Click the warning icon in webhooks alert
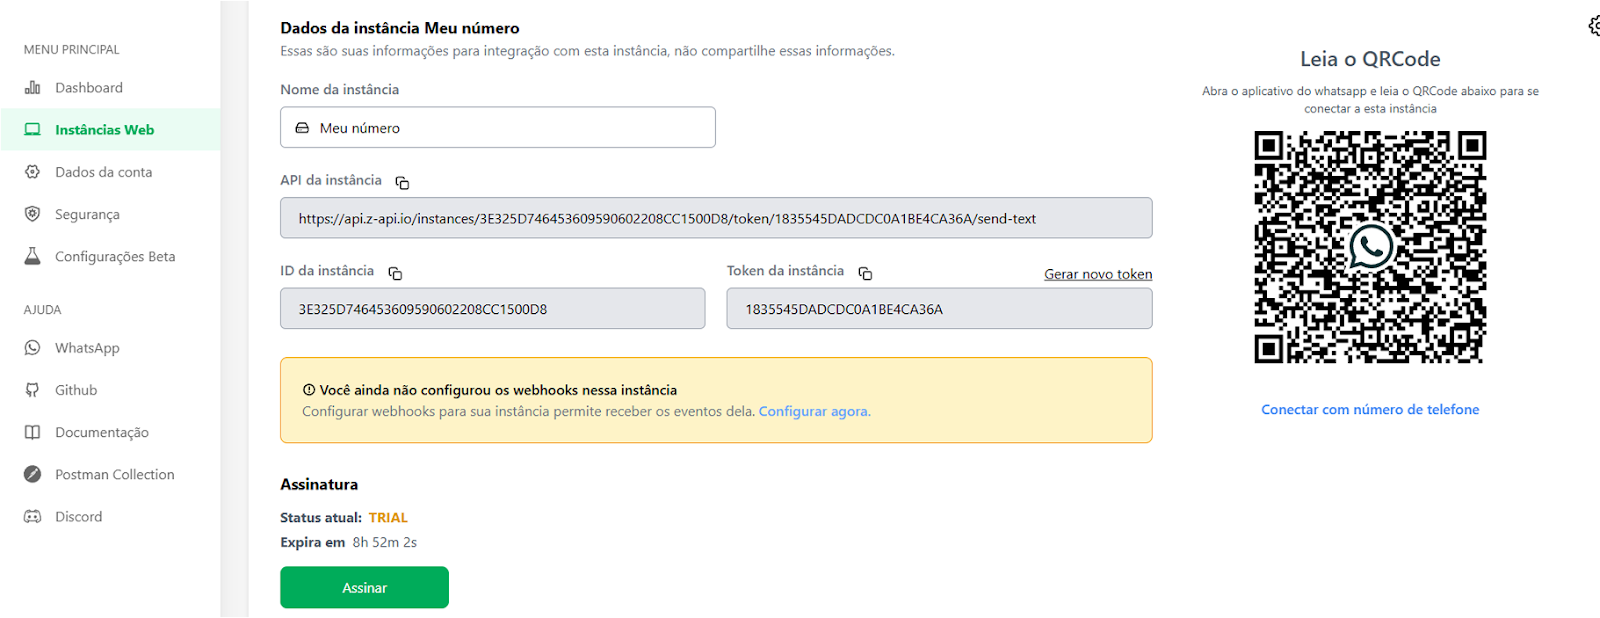The width and height of the screenshot is (1600, 618). point(309,390)
